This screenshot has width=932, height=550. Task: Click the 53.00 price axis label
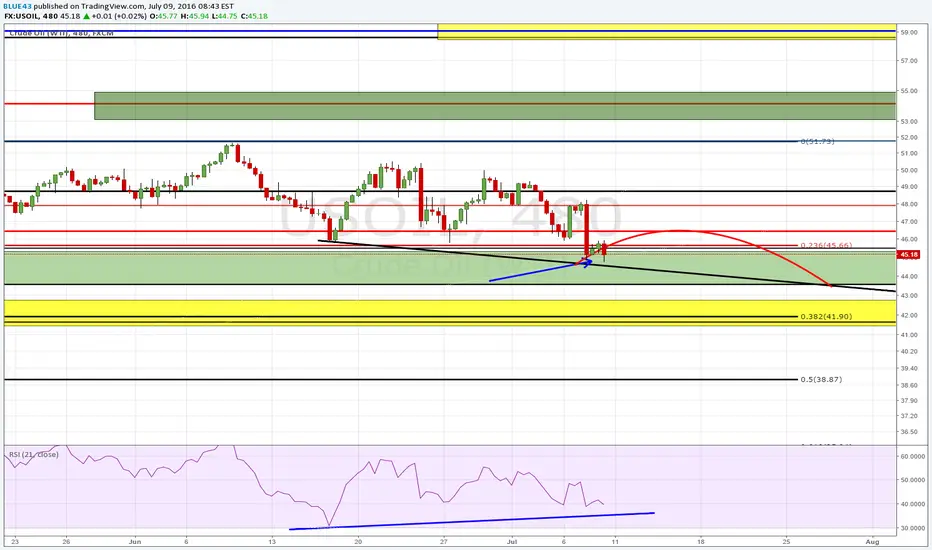coord(909,121)
